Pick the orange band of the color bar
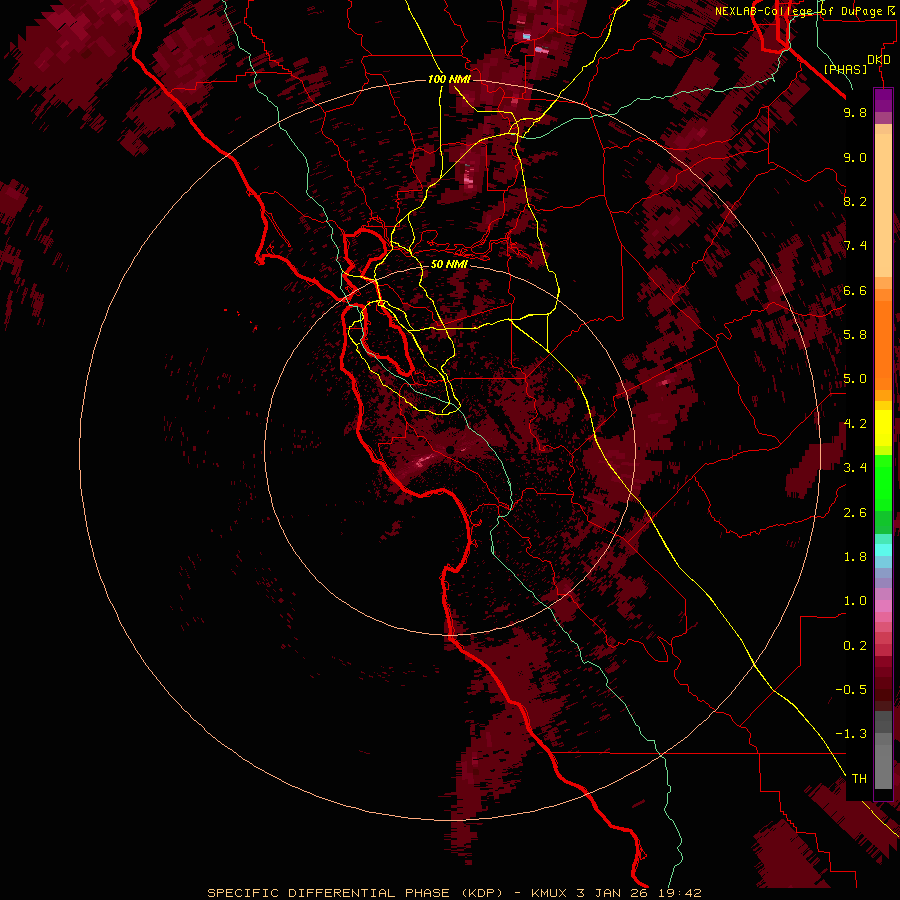This screenshot has height=900, width=900. click(883, 345)
